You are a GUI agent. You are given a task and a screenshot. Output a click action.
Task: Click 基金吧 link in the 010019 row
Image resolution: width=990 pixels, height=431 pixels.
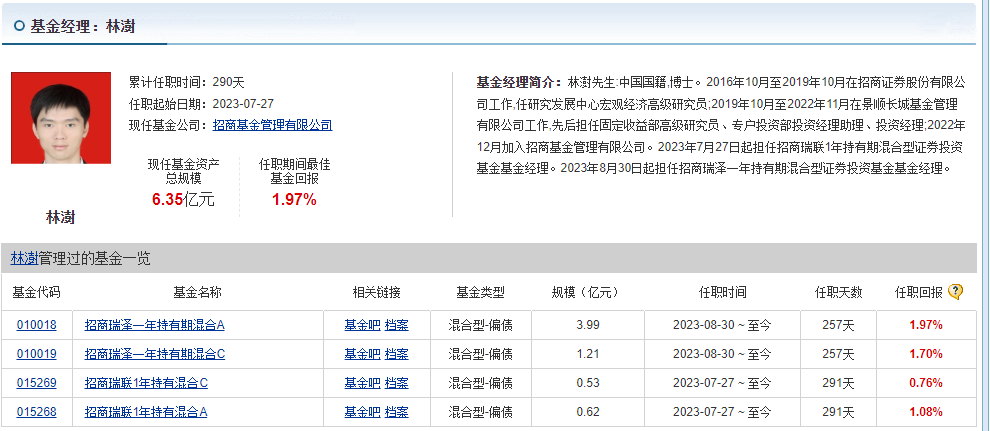coord(362,355)
